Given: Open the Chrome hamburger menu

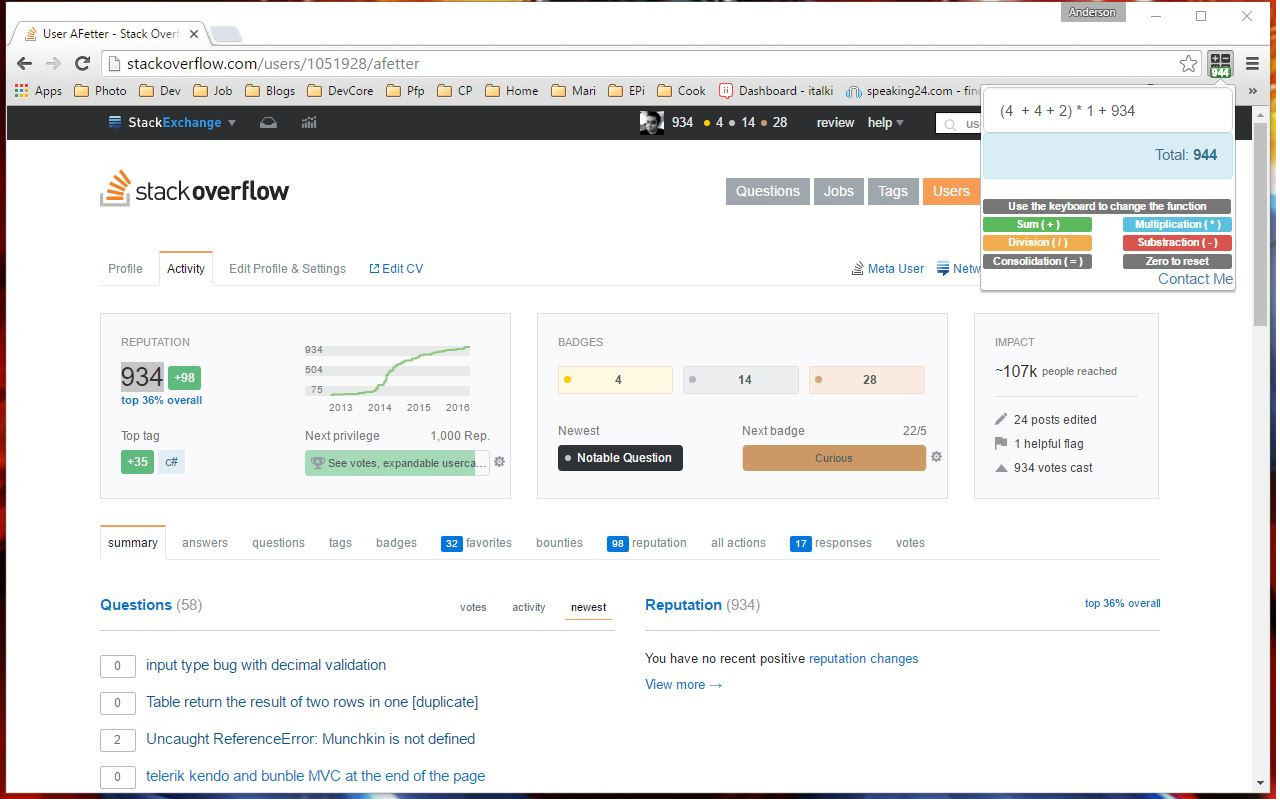Looking at the screenshot, I should point(1252,63).
